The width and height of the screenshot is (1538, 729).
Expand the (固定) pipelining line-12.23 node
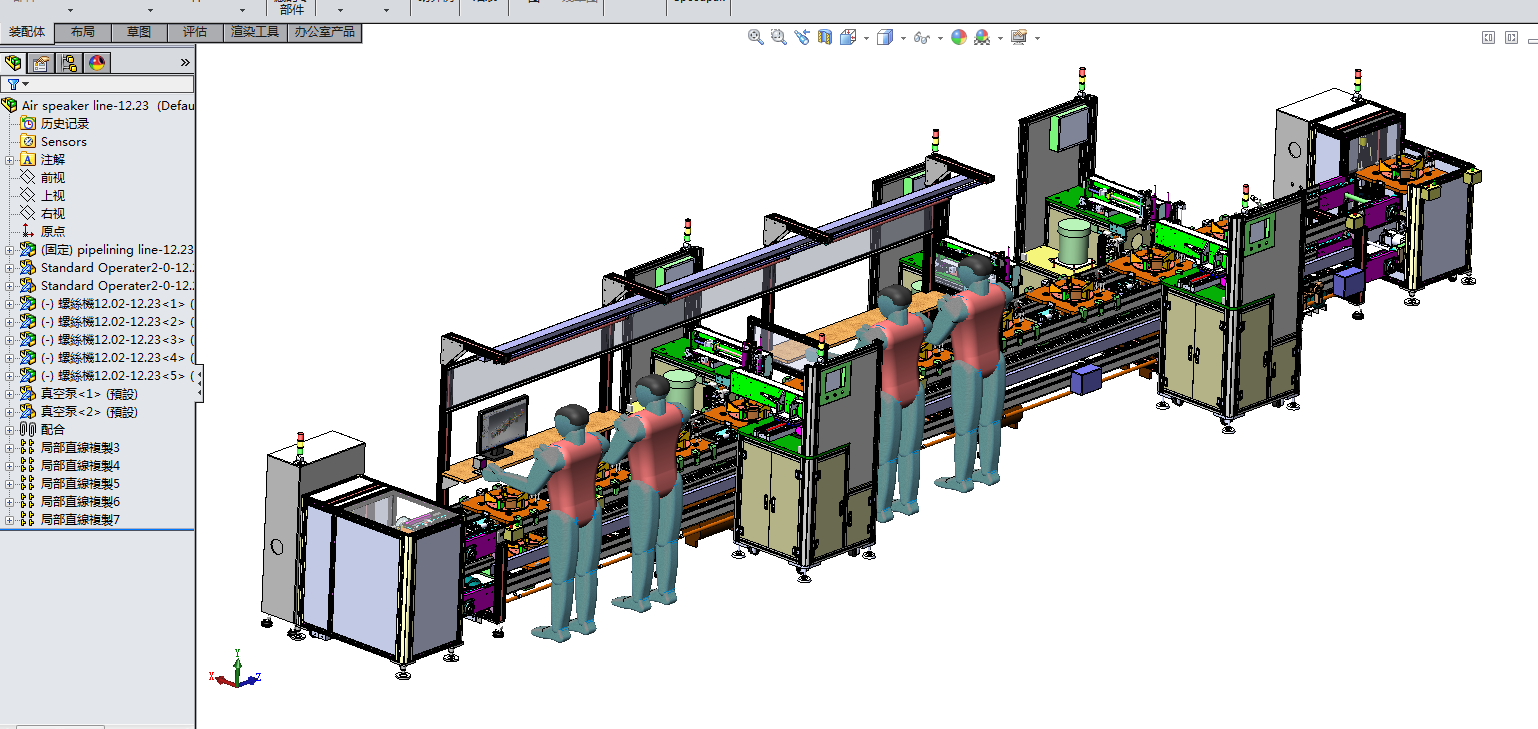[x=10, y=249]
